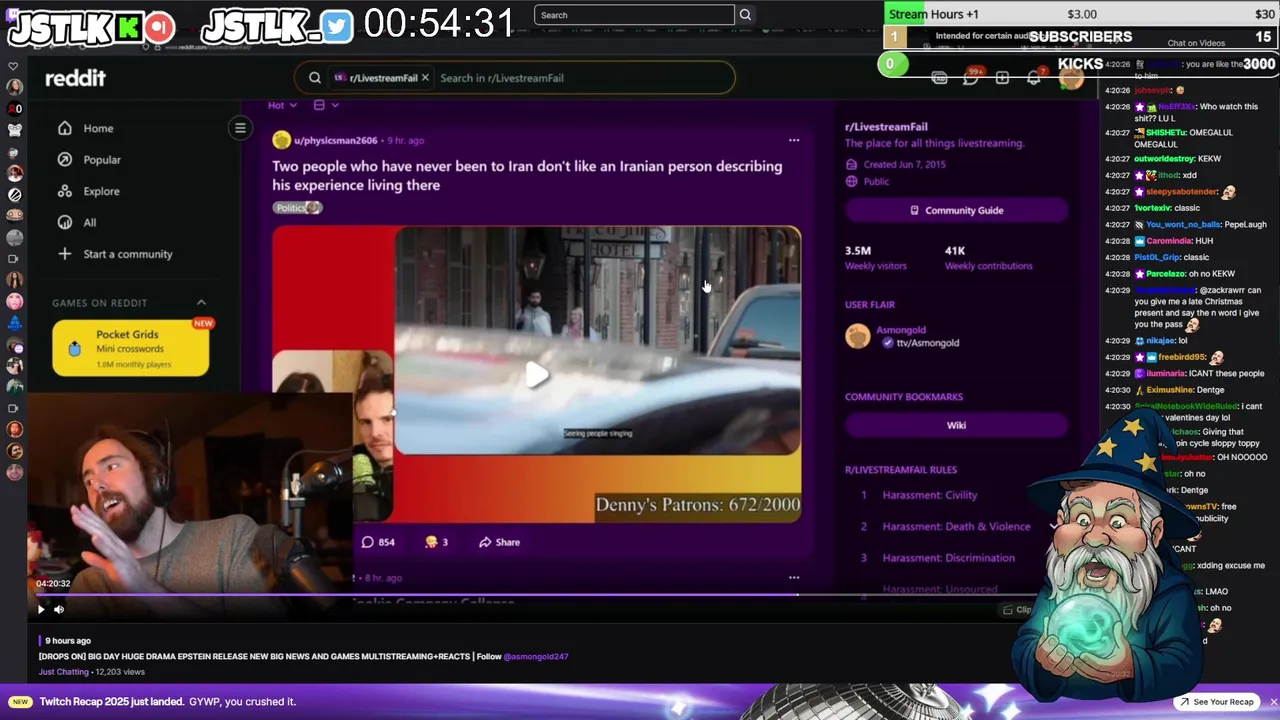Open rule 1 Harassment: Civility
The image size is (1280, 720).
(x=930, y=495)
